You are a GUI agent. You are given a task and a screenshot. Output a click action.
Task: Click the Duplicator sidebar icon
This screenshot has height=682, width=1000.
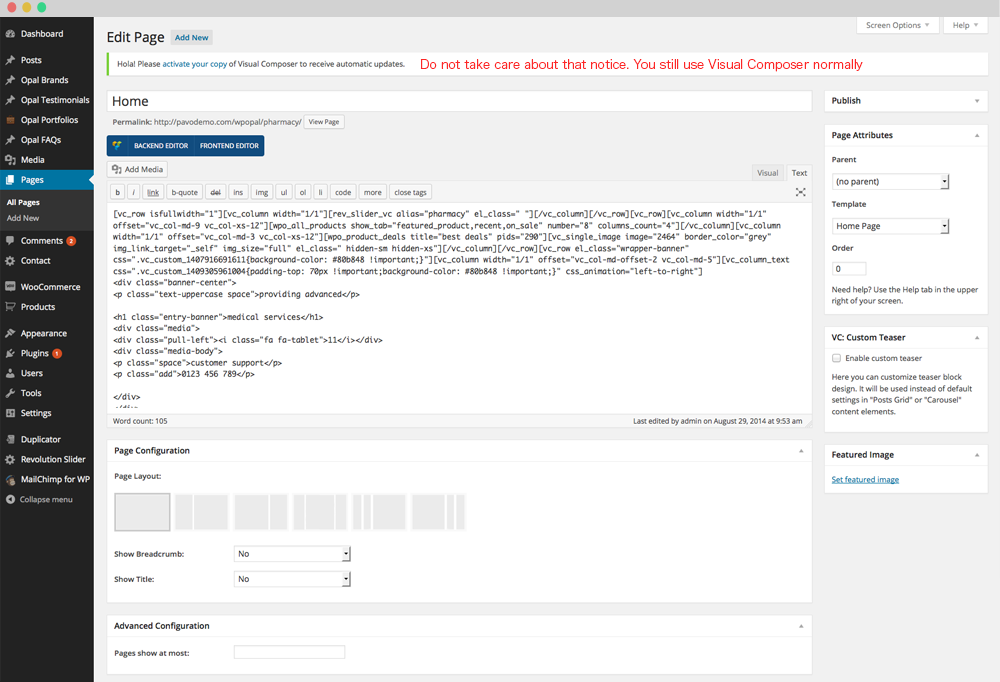(10, 439)
